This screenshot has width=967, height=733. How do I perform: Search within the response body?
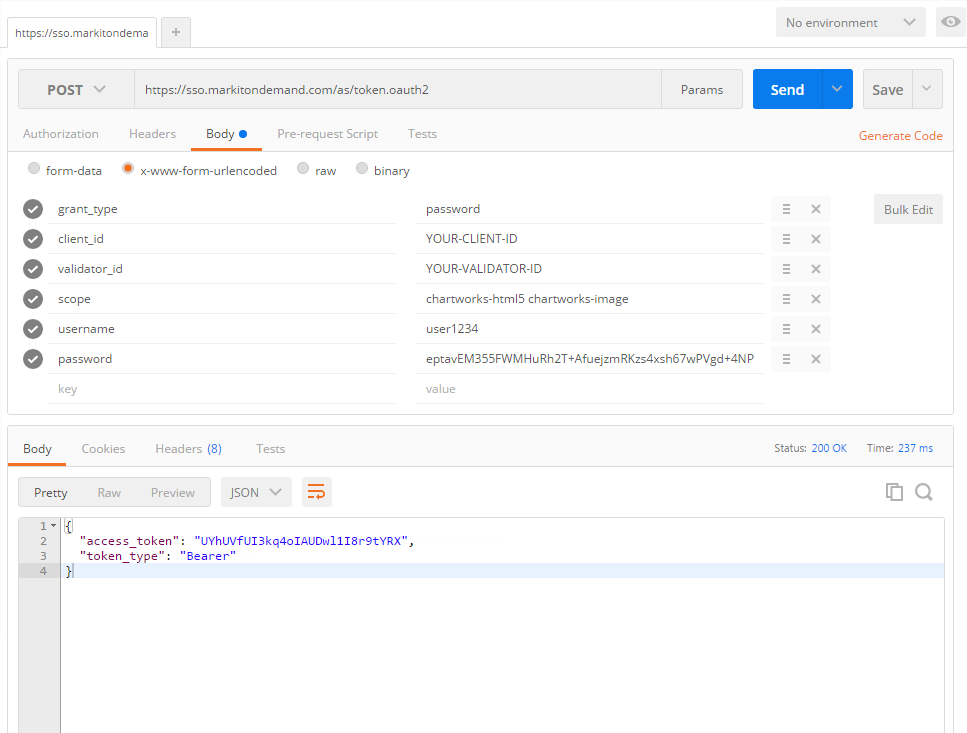pyautogui.click(x=924, y=492)
